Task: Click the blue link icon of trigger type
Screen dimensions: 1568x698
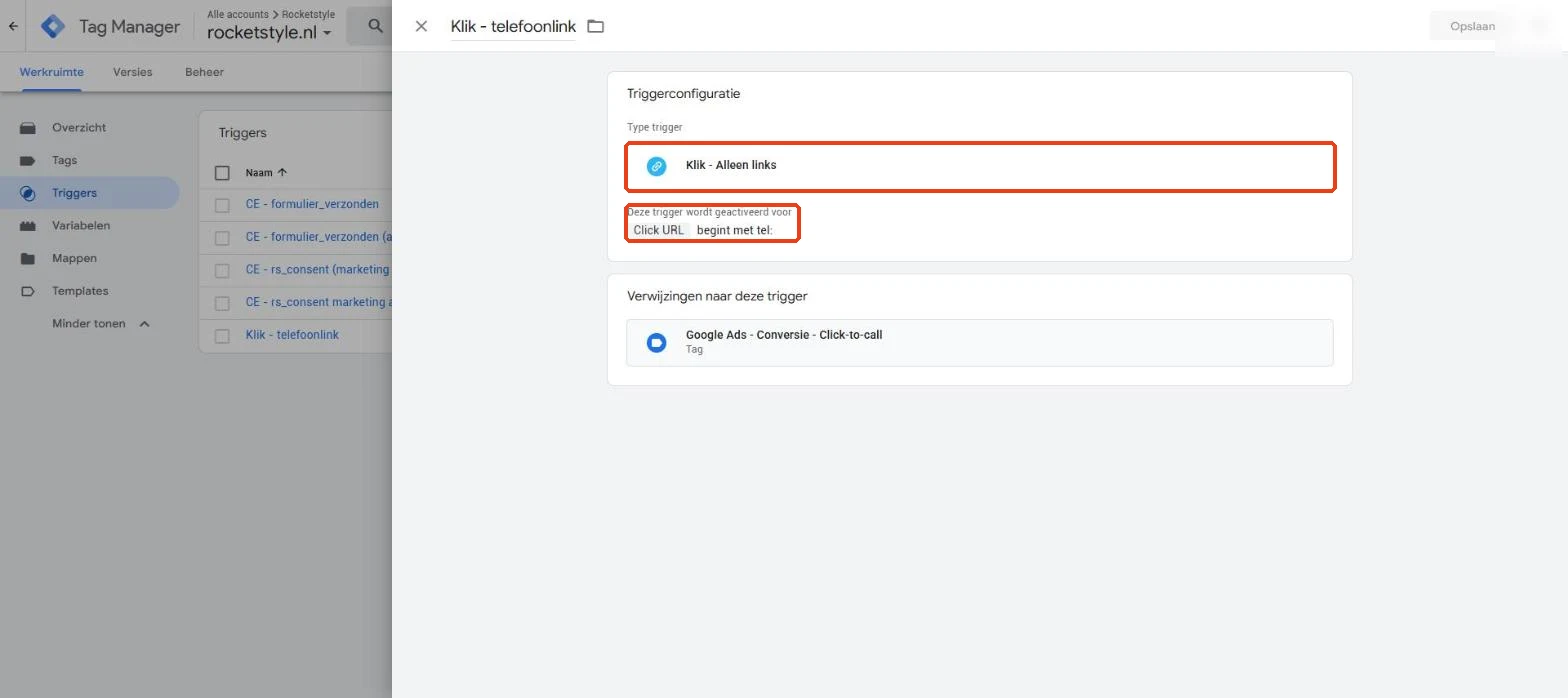Action: click(x=656, y=166)
